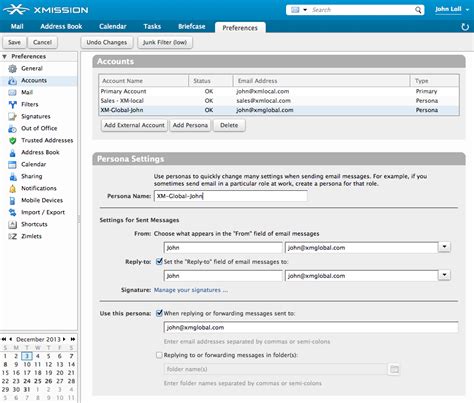Switch to the Address Book tab
474x403 pixels.
61,27
